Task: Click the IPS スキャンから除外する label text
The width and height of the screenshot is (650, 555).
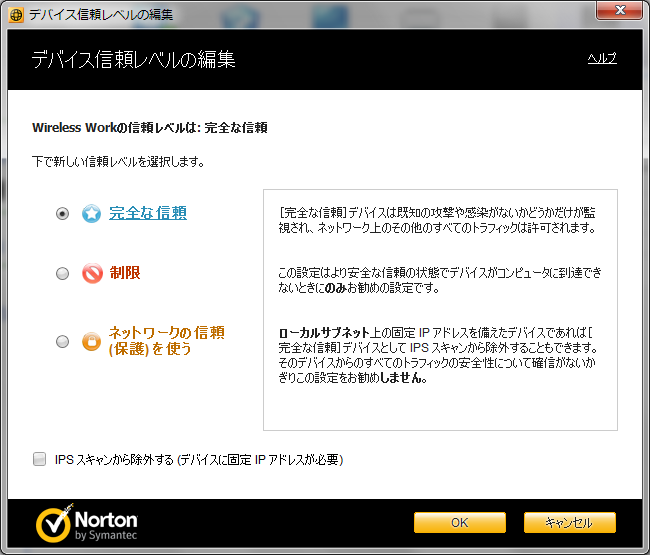Action: pyautogui.click(x=199, y=459)
